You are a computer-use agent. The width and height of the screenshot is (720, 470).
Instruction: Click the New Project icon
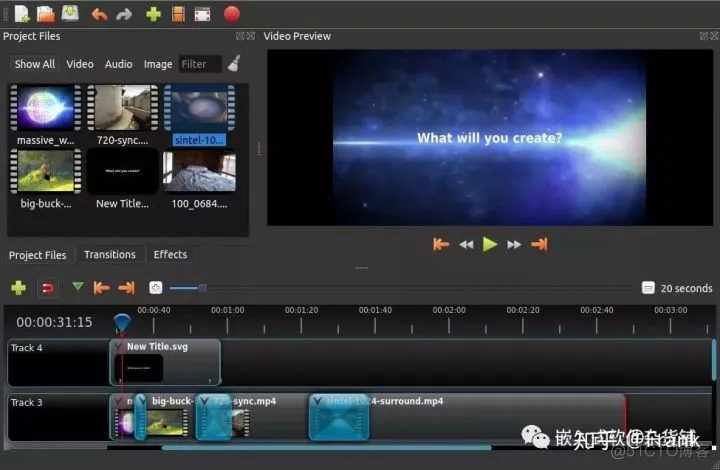(22, 14)
